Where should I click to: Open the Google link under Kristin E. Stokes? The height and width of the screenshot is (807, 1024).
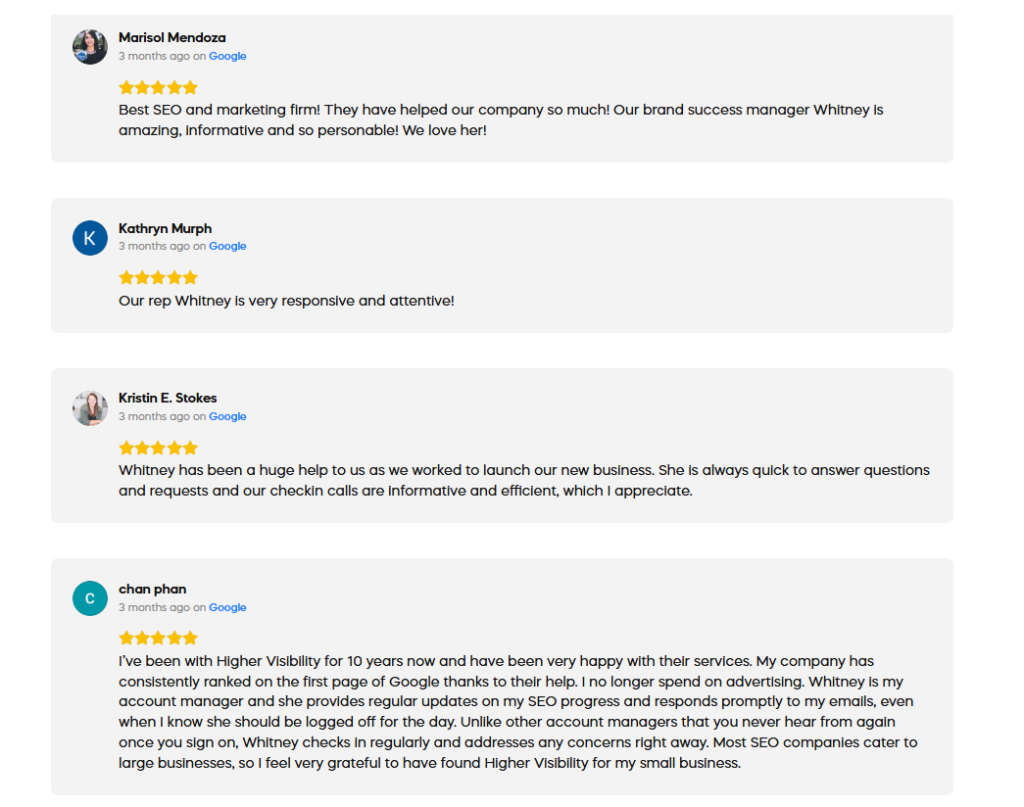coord(227,417)
